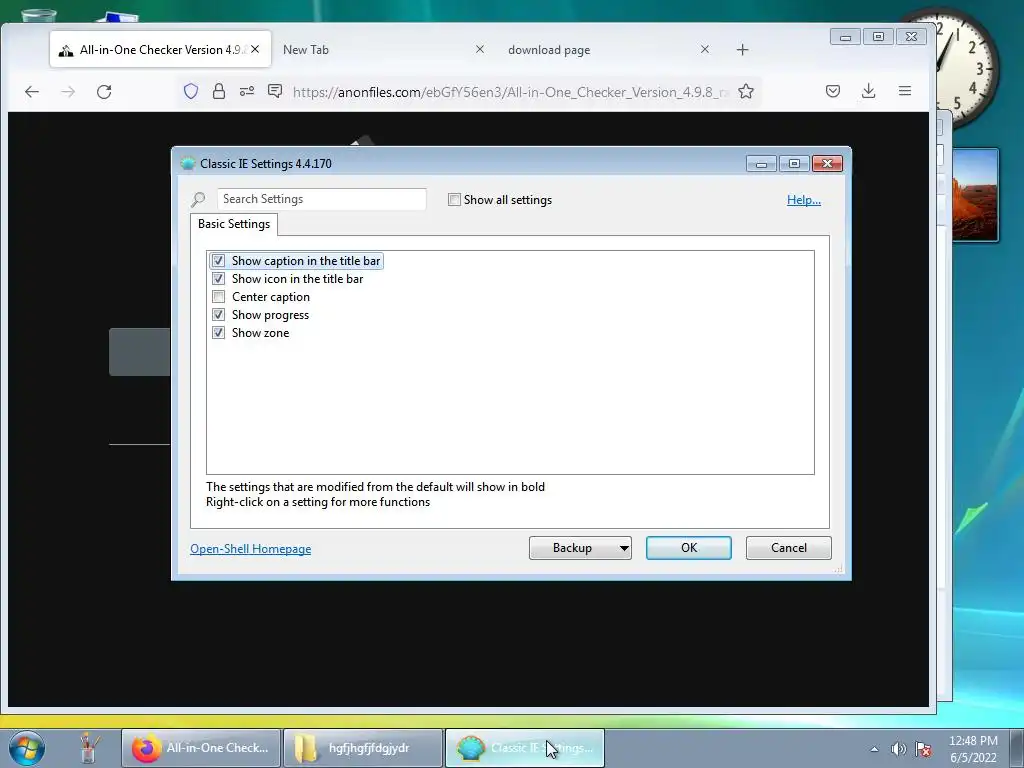The image size is (1024, 768).
Task: Click Cancel in Classic IE Settings
Action: click(789, 548)
